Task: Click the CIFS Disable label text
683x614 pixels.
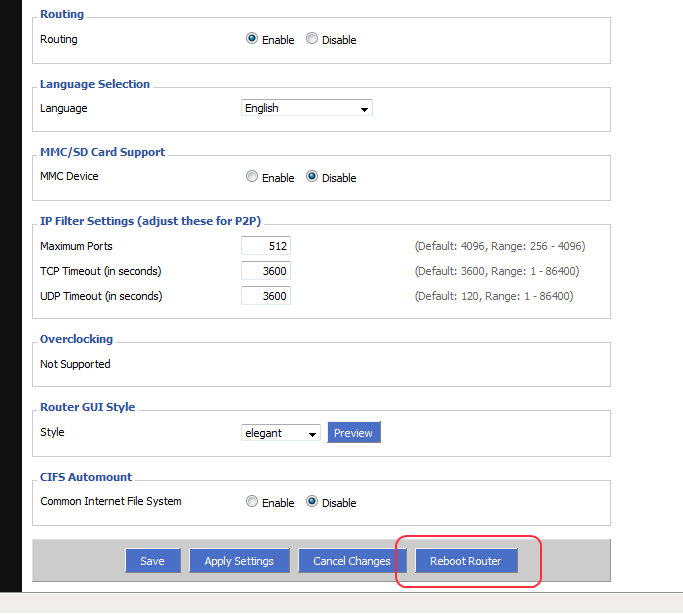Action: click(x=339, y=503)
